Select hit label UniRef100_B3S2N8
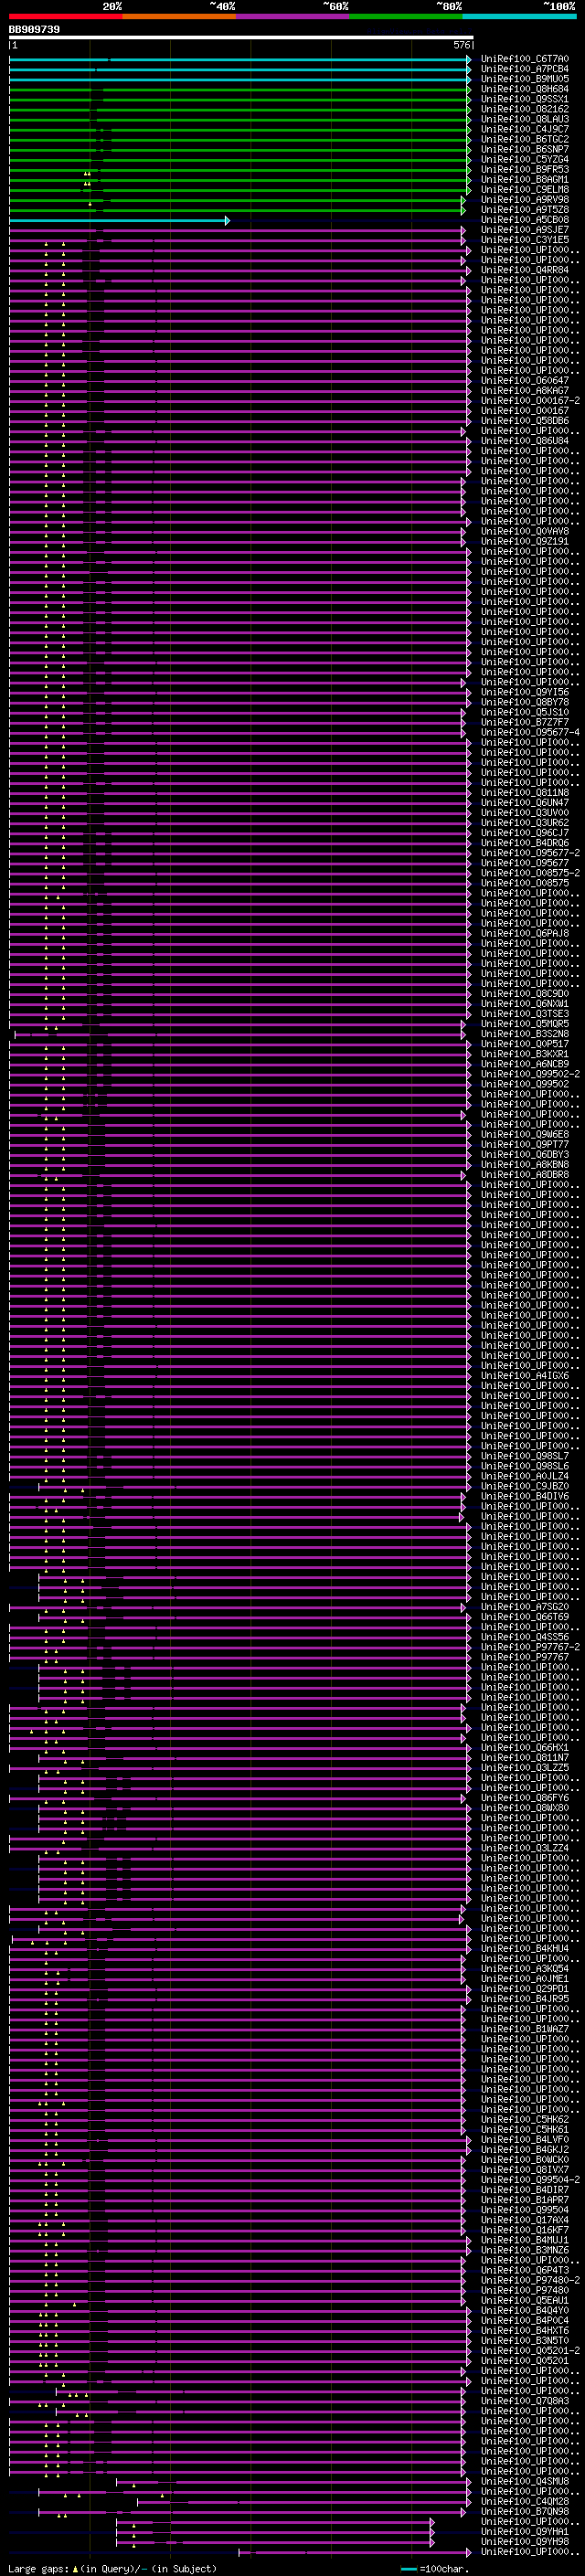 tap(524, 1034)
